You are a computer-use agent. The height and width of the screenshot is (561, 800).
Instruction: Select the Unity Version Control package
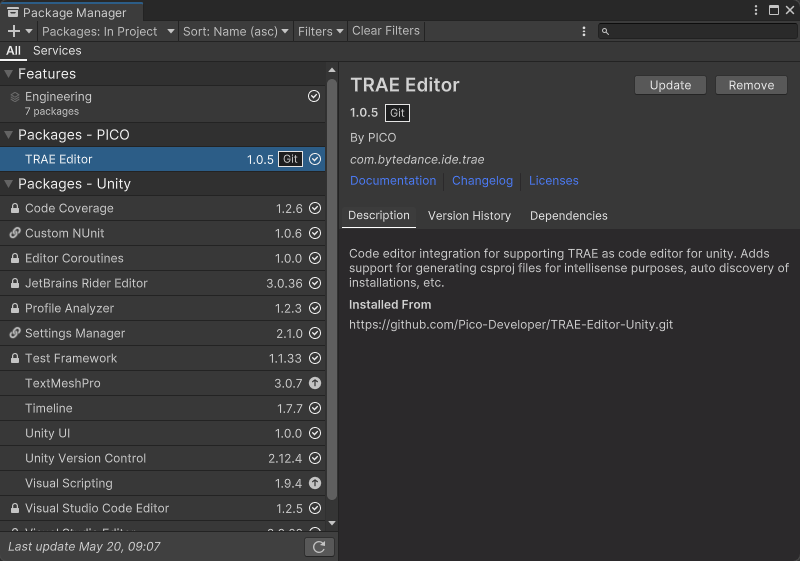pos(162,458)
